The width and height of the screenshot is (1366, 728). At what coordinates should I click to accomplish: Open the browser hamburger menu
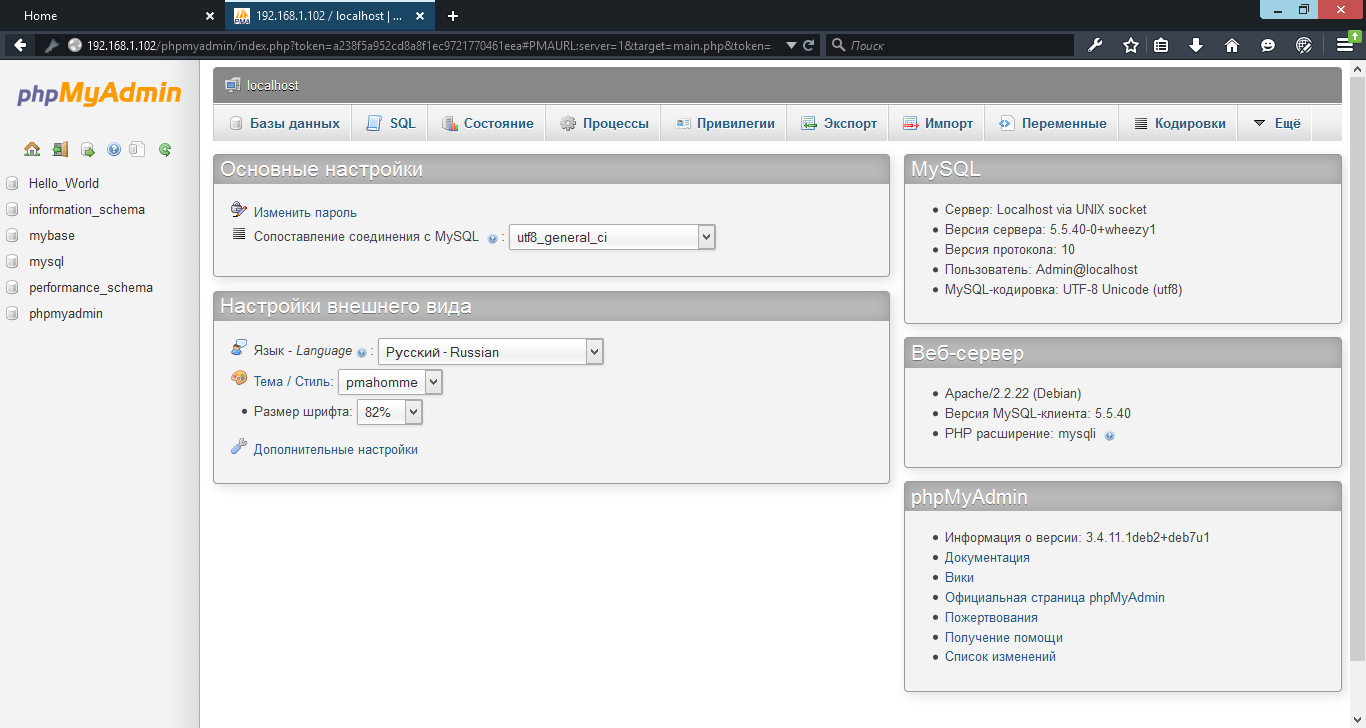click(1345, 45)
